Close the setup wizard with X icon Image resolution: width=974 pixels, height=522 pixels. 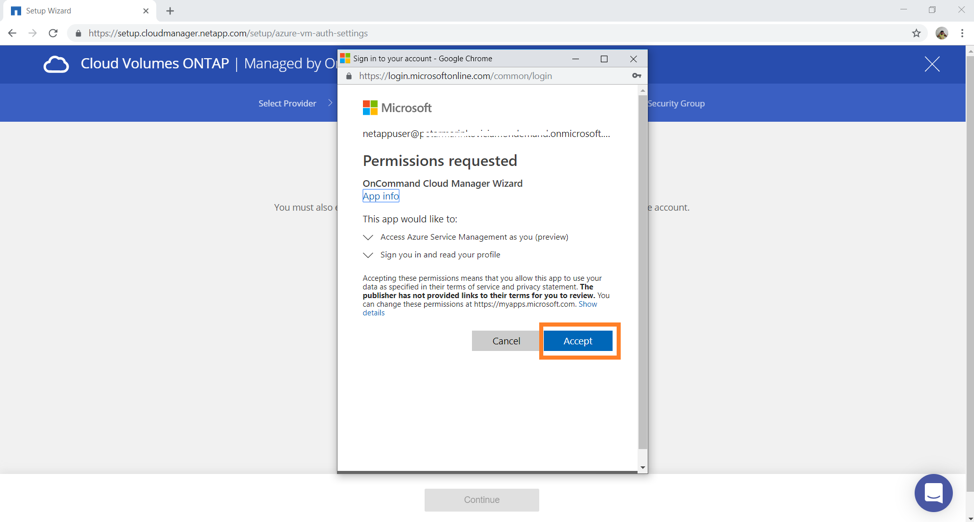932,64
